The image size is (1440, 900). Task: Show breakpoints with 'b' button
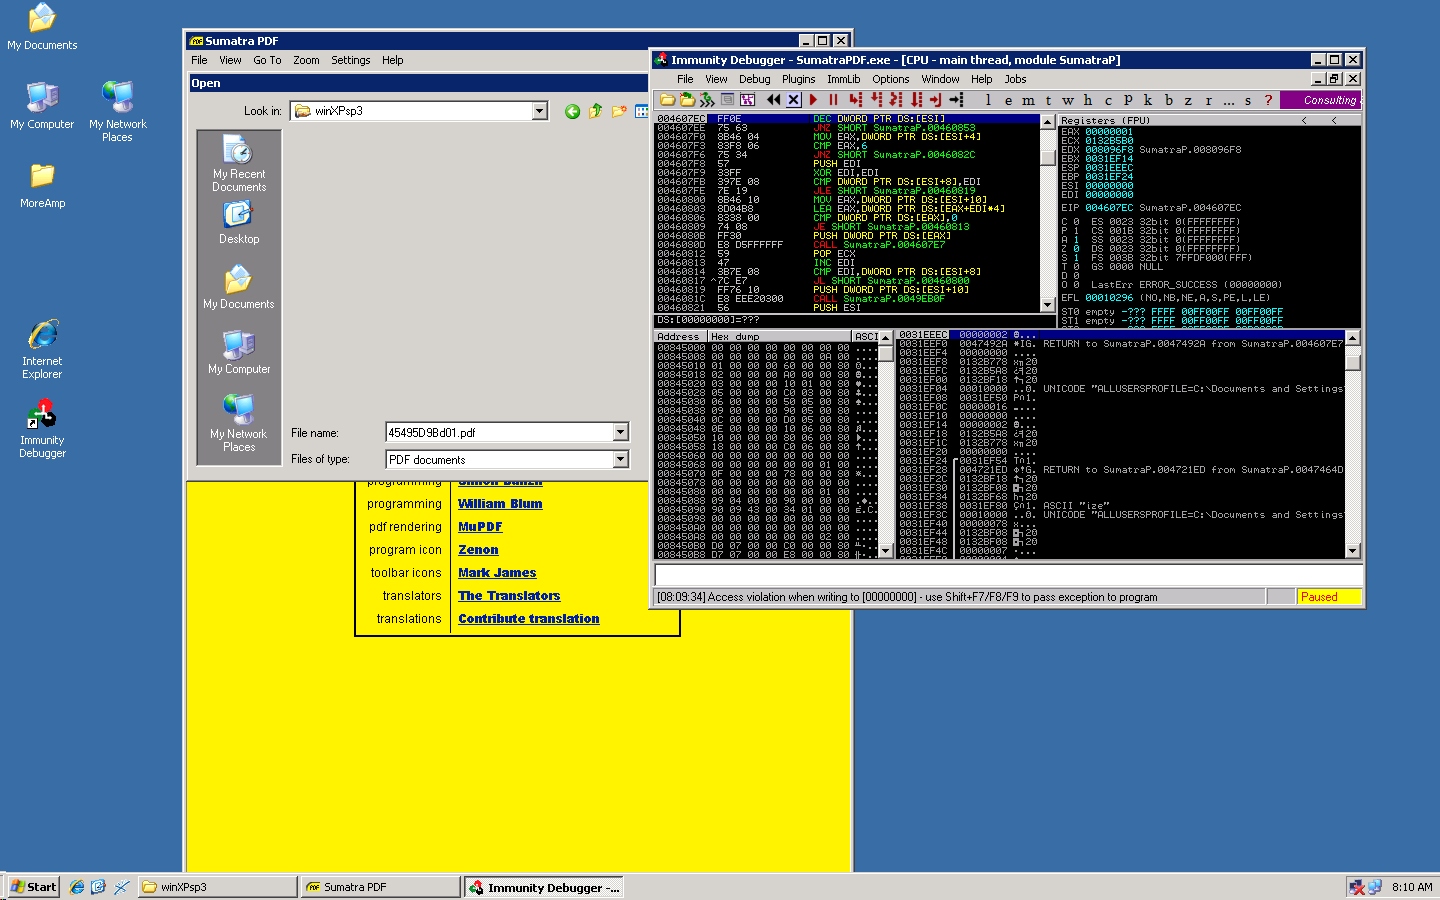tap(1168, 100)
